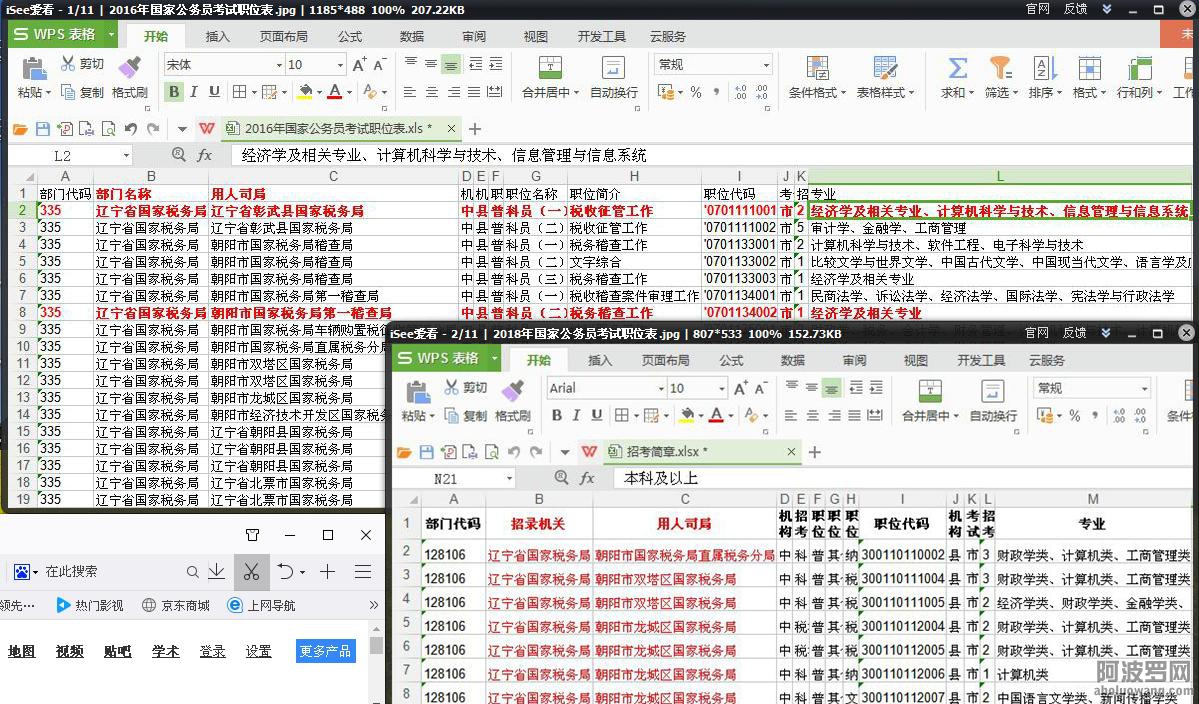The height and width of the screenshot is (704, 1199).
Task: Click the Paste icon in the 2016 window
Action: click(34, 68)
